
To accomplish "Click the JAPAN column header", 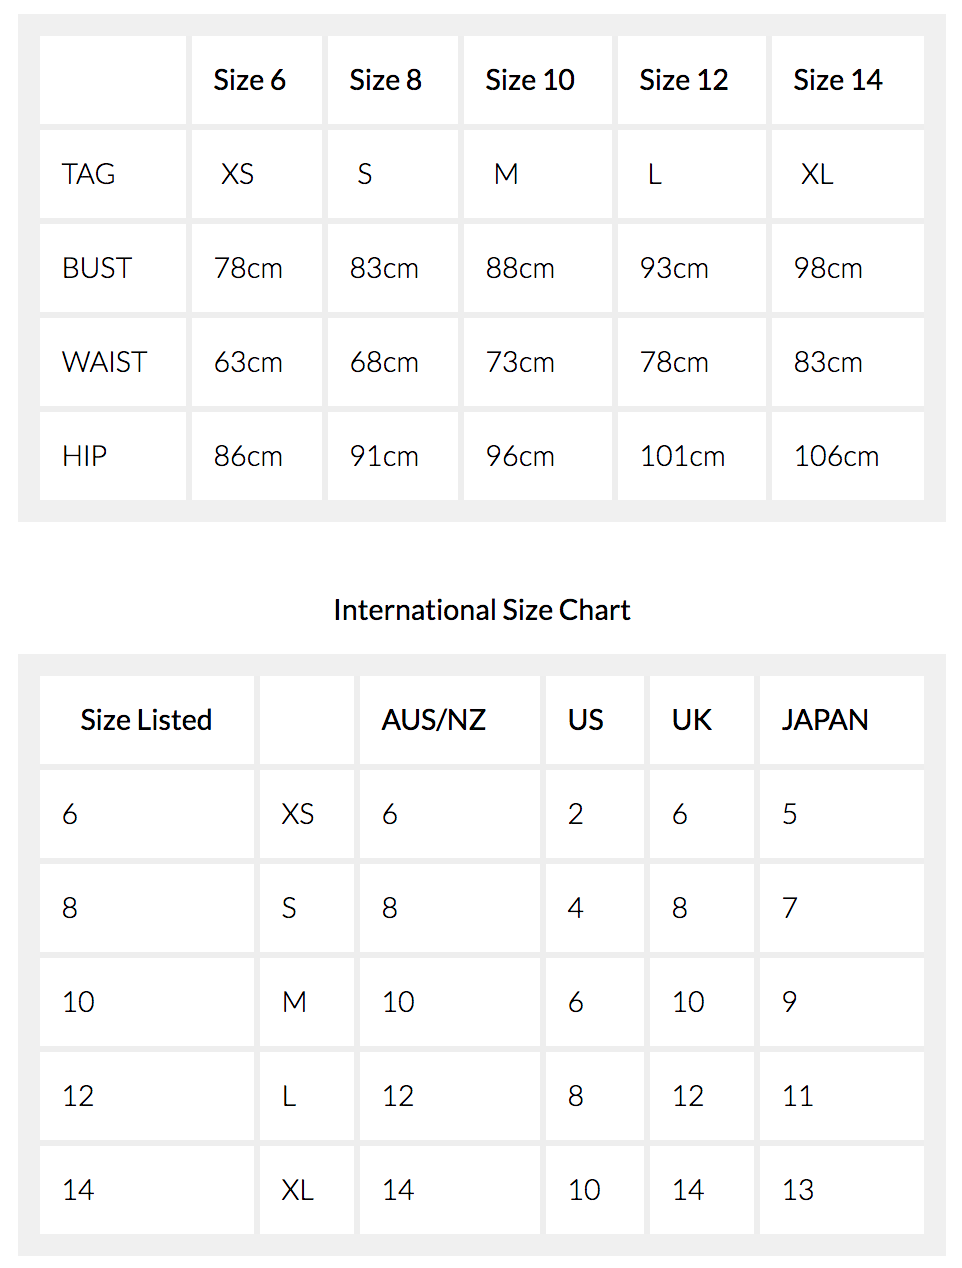I will click(x=825, y=720).
